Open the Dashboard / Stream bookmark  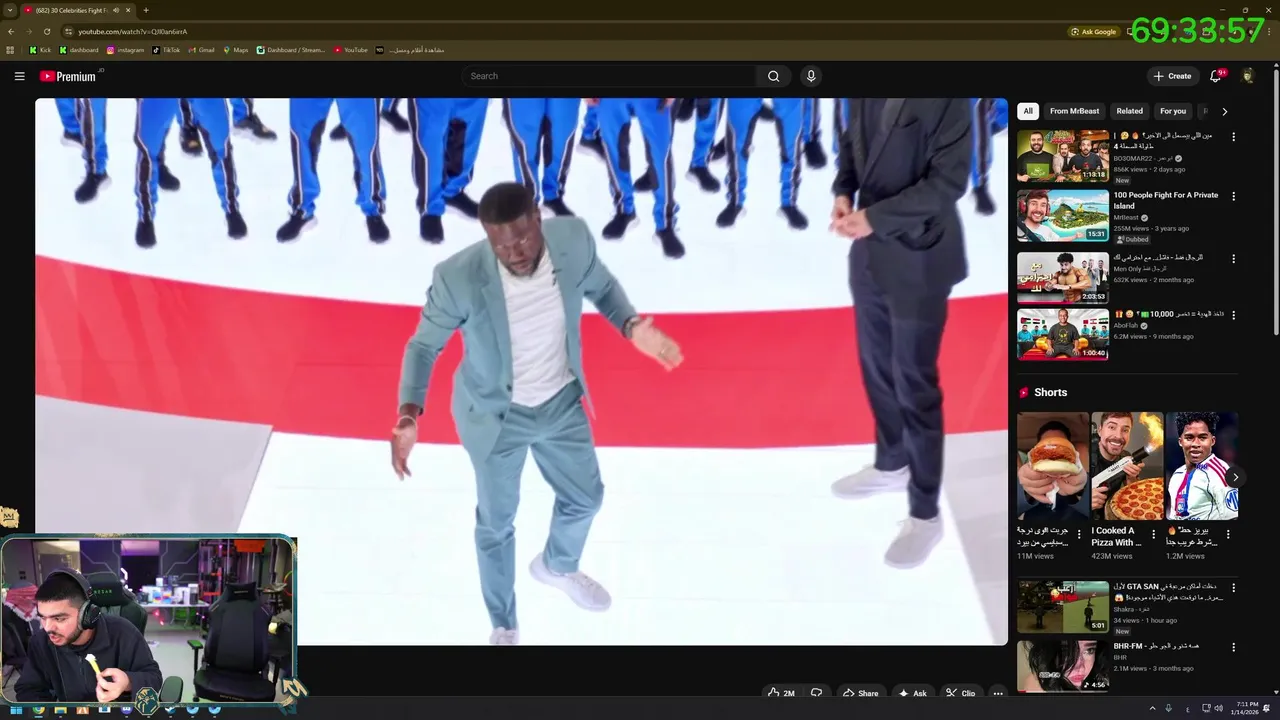(291, 50)
